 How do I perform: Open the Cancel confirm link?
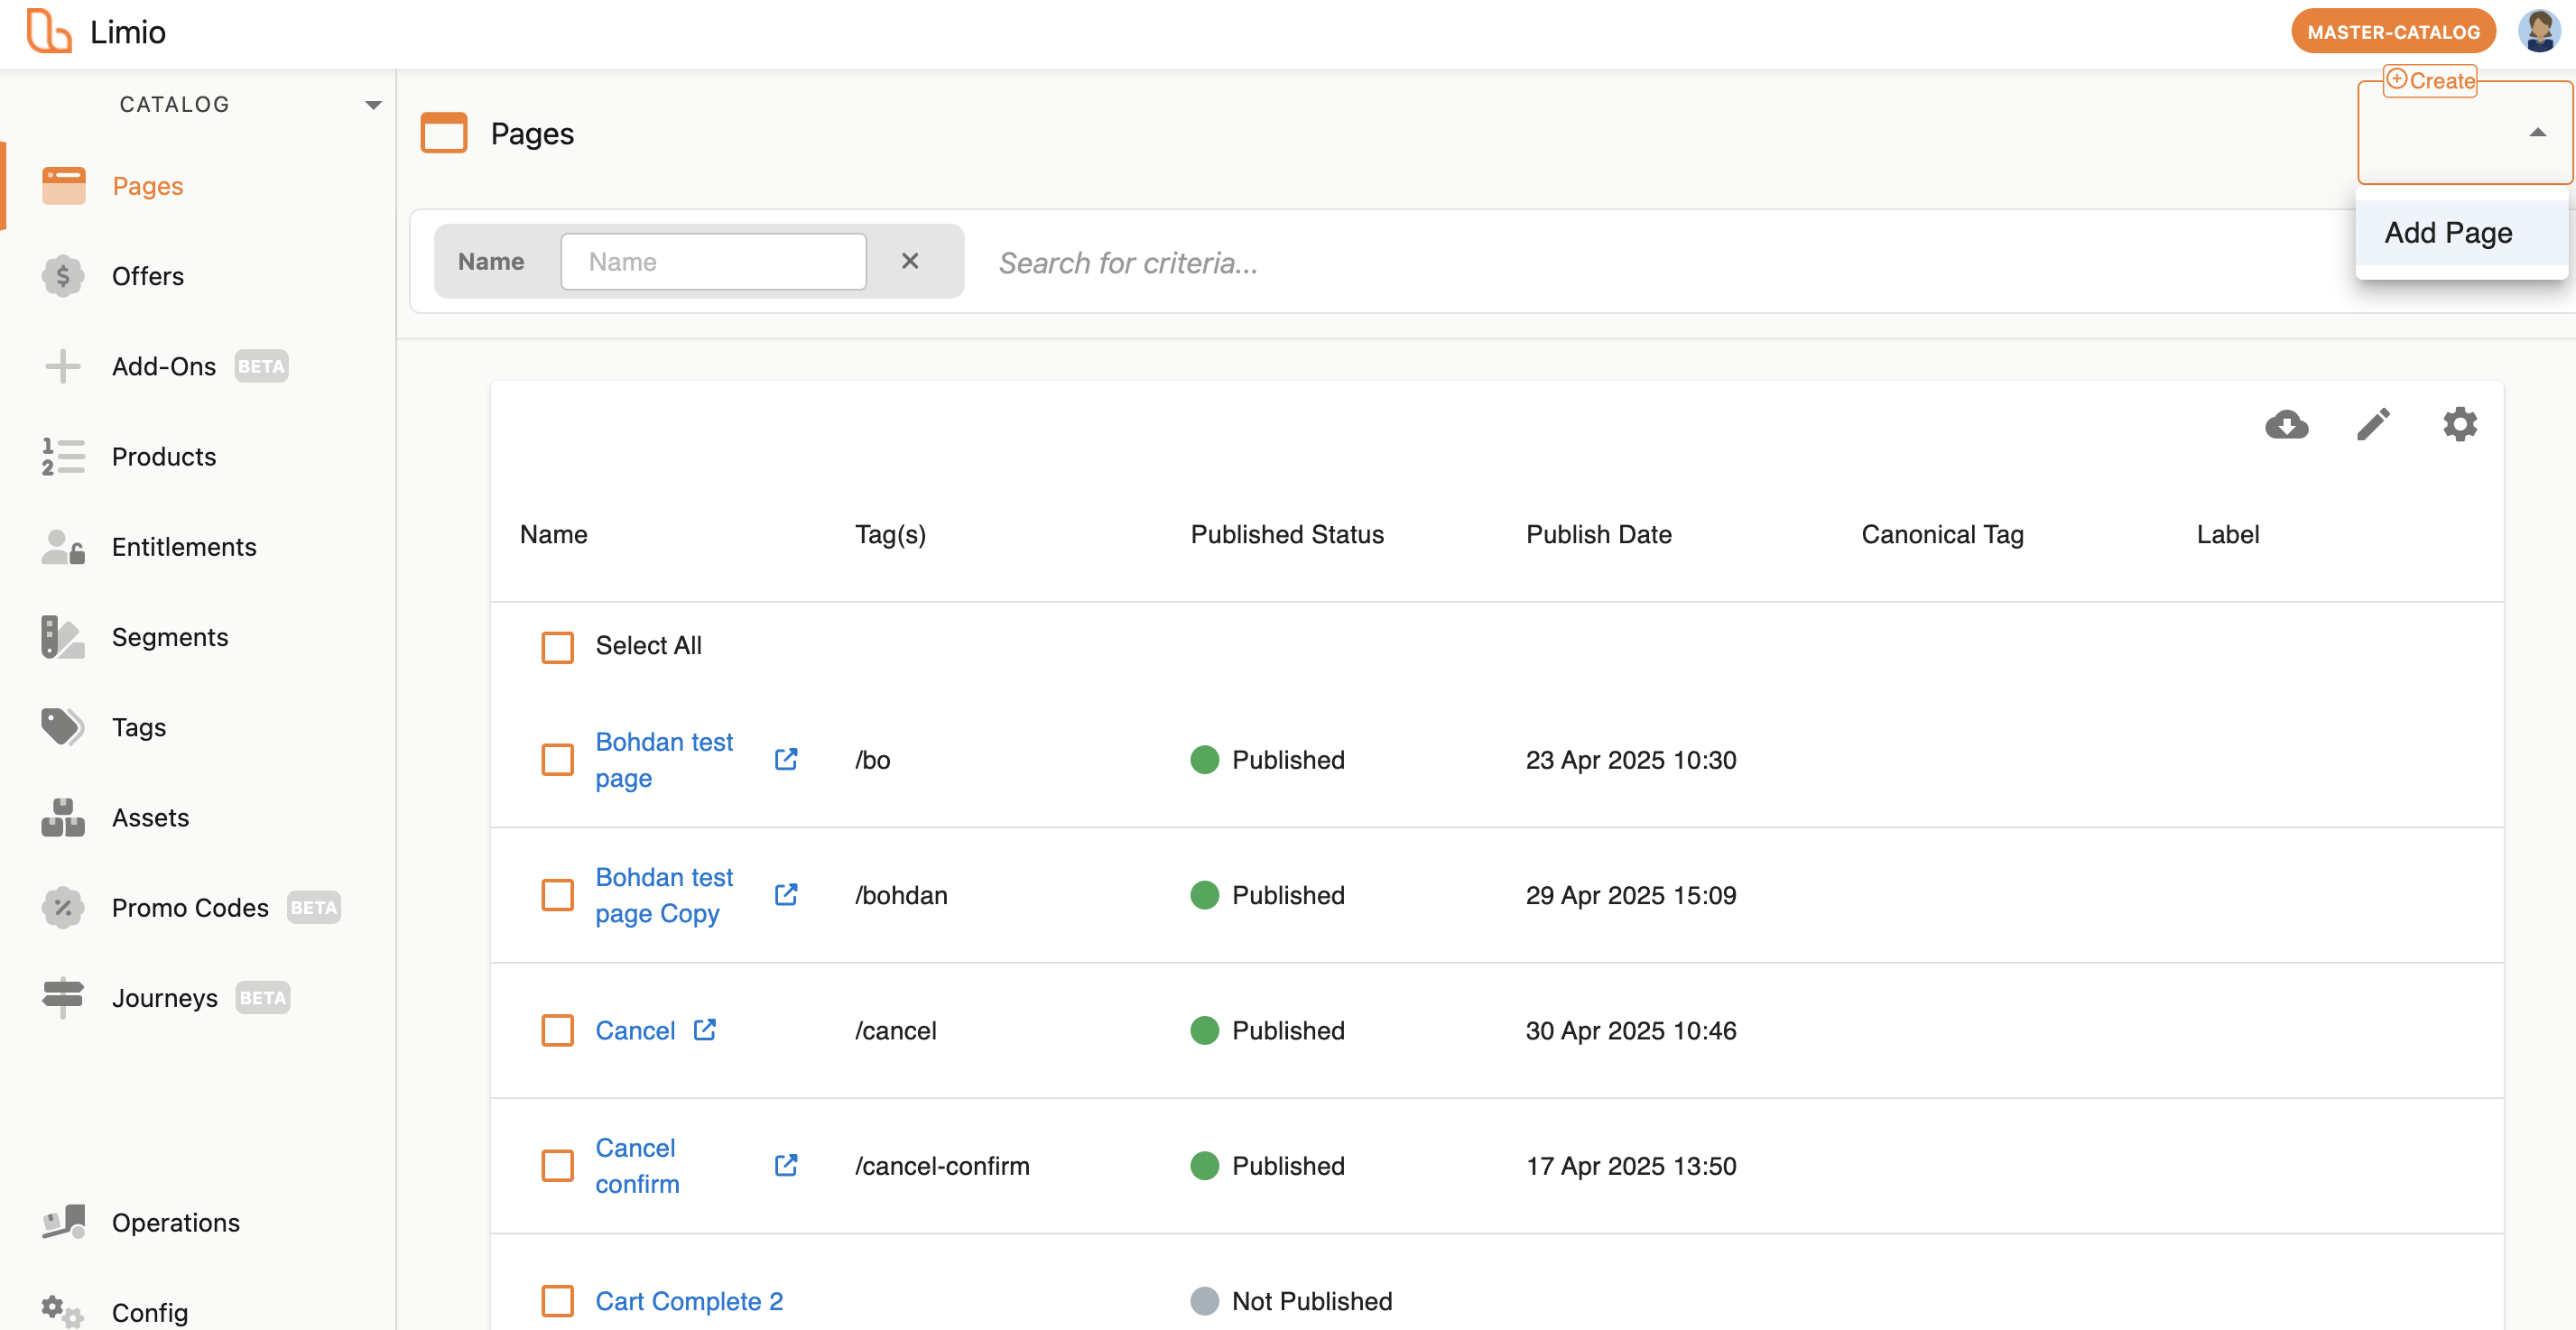637,1166
